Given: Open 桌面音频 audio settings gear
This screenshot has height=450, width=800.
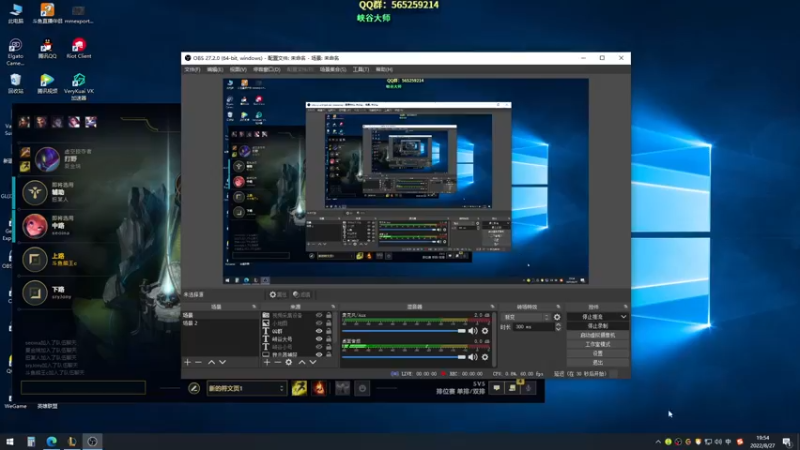Looking at the screenshot, I should pos(485,357).
